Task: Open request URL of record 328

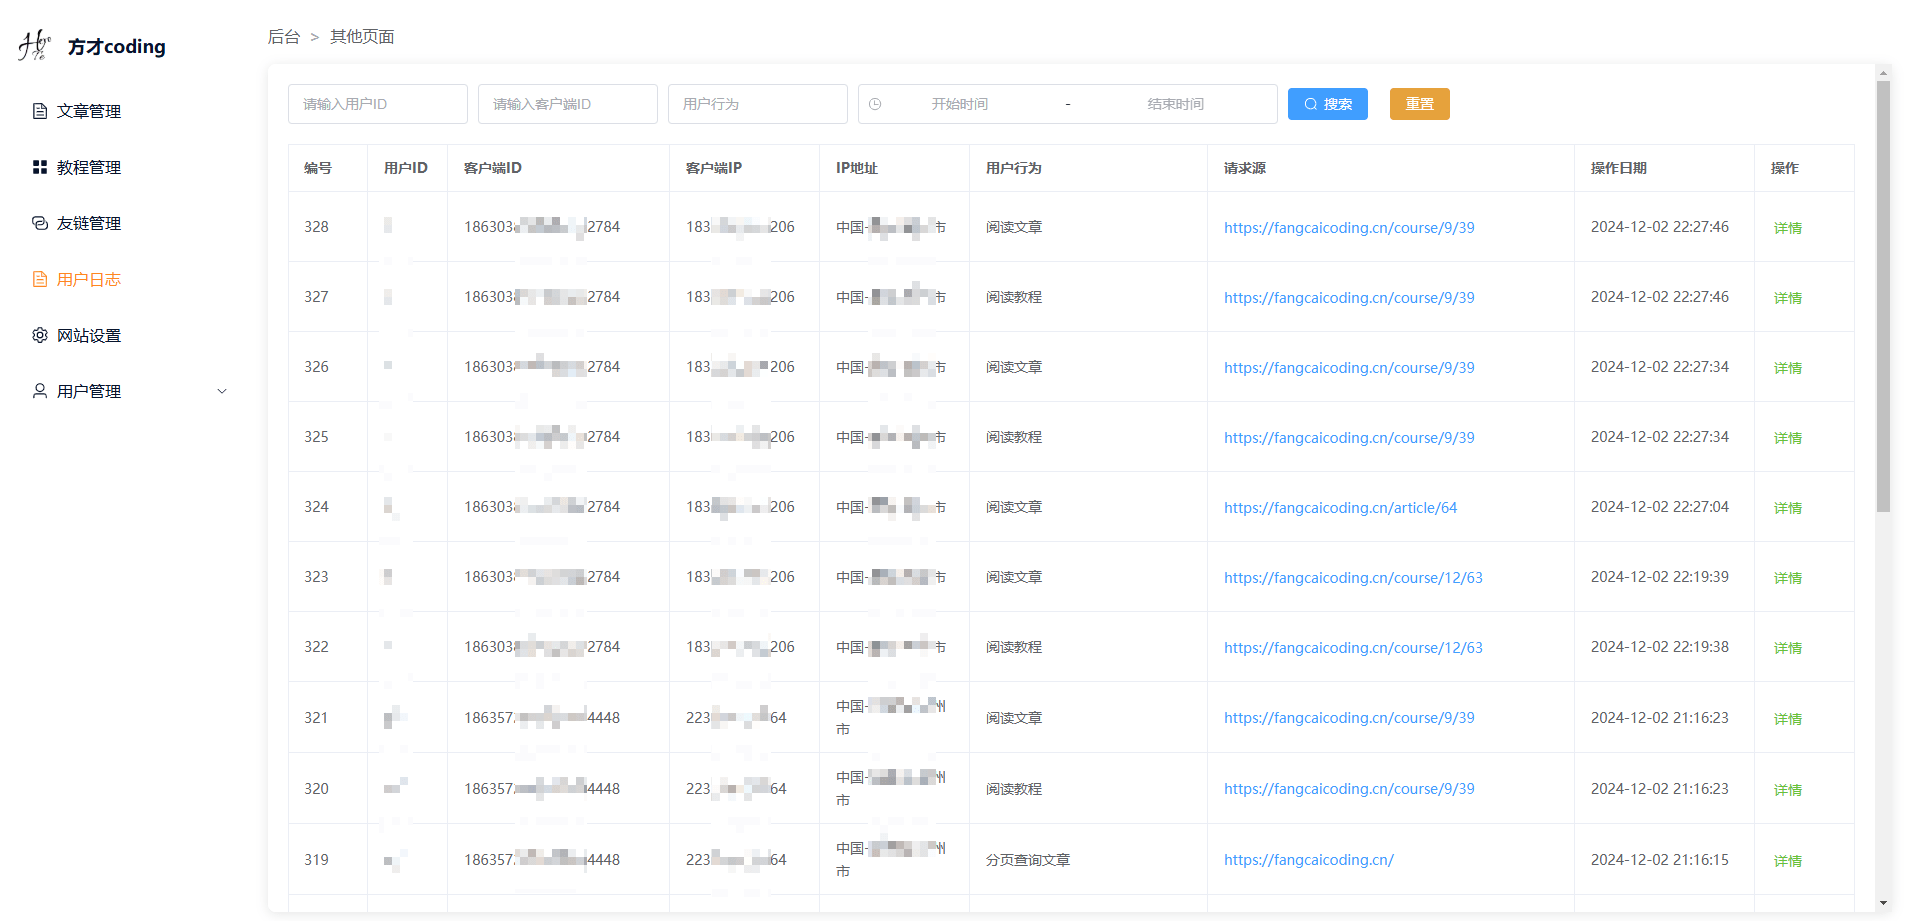Action: 1349,228
